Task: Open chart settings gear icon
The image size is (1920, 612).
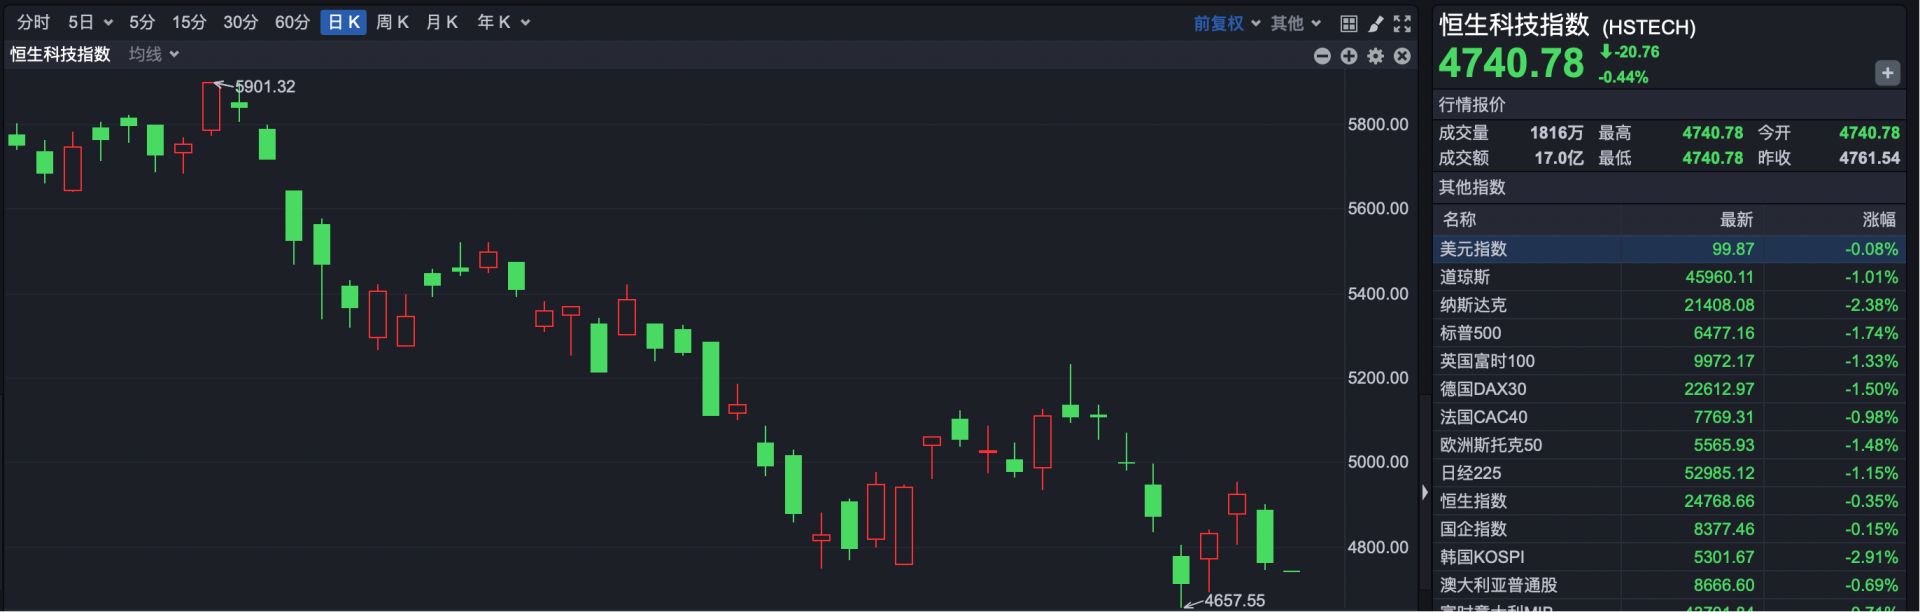Action: pos(1376,56)
